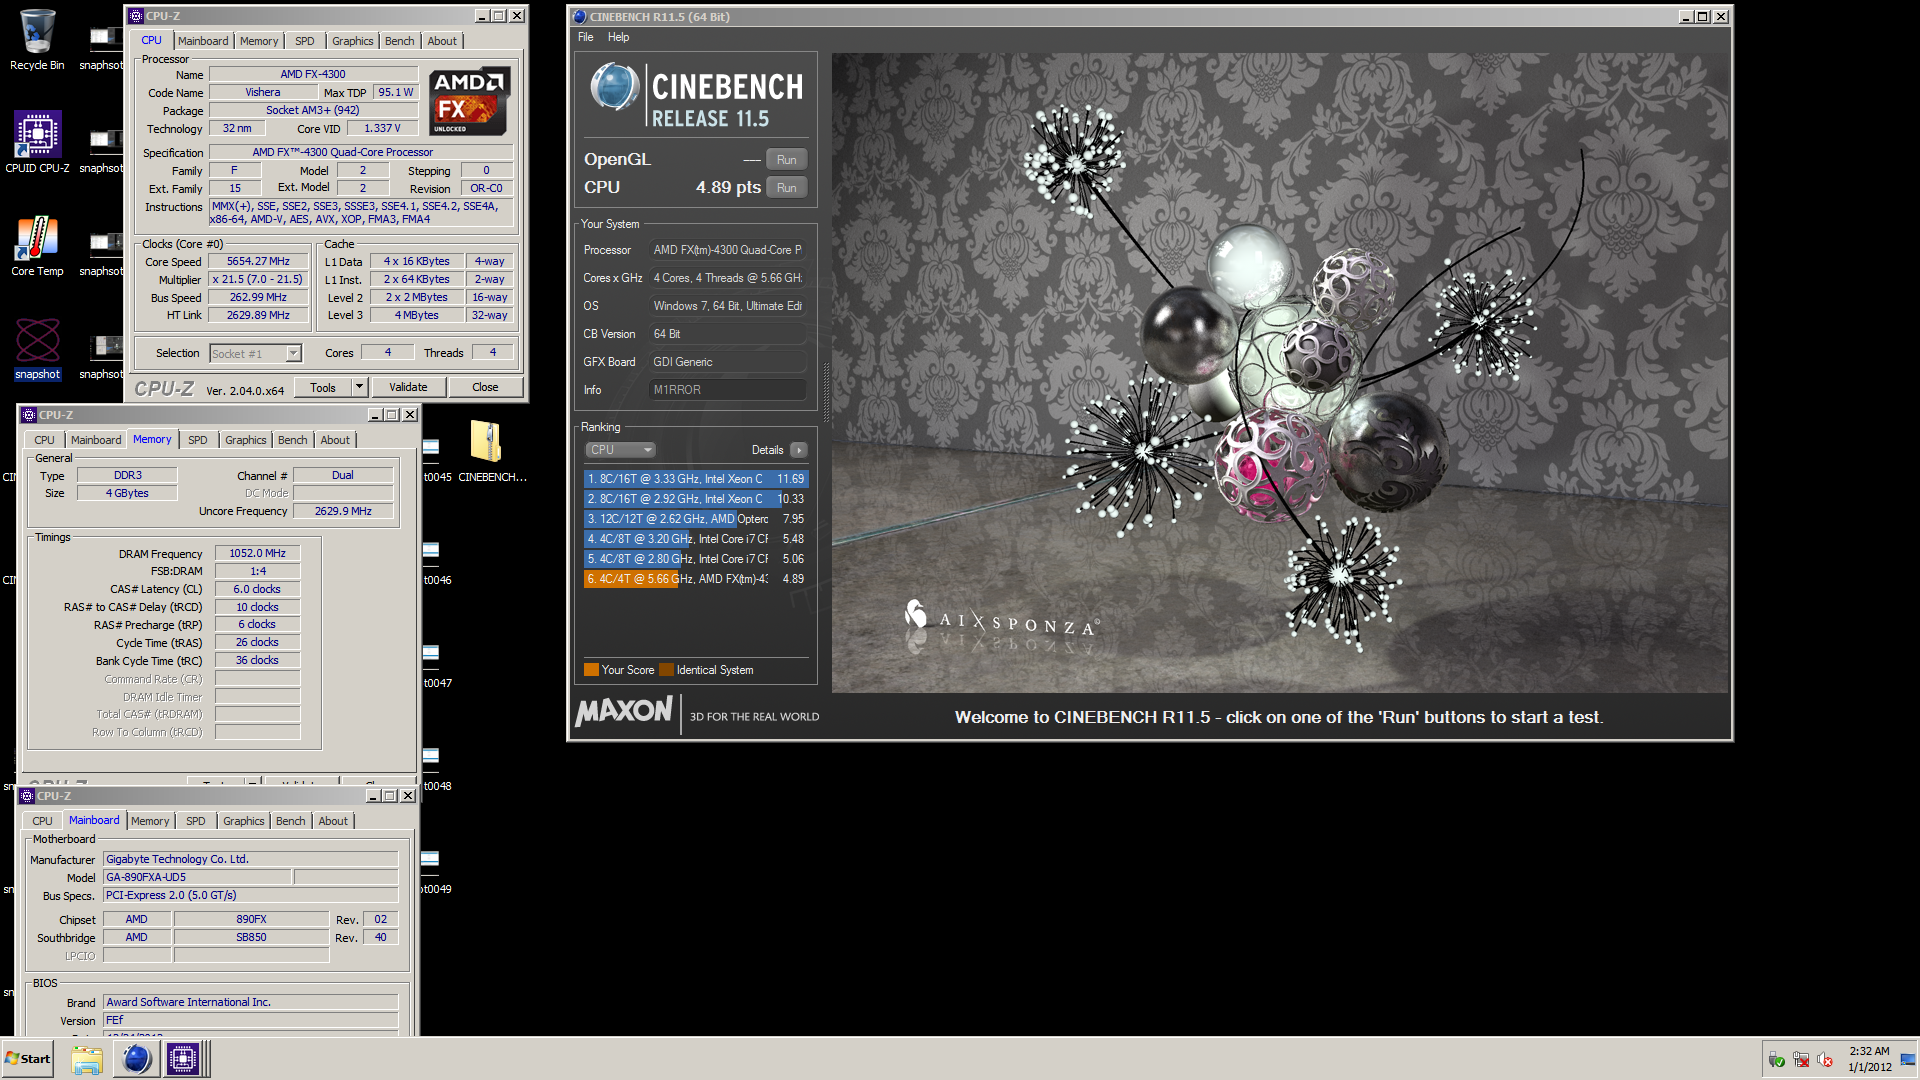The height and width of the screenshot is (1080, 1920).
Task: Open SPD tab in Memory CPU-Z window
Action: coord(198,440)
